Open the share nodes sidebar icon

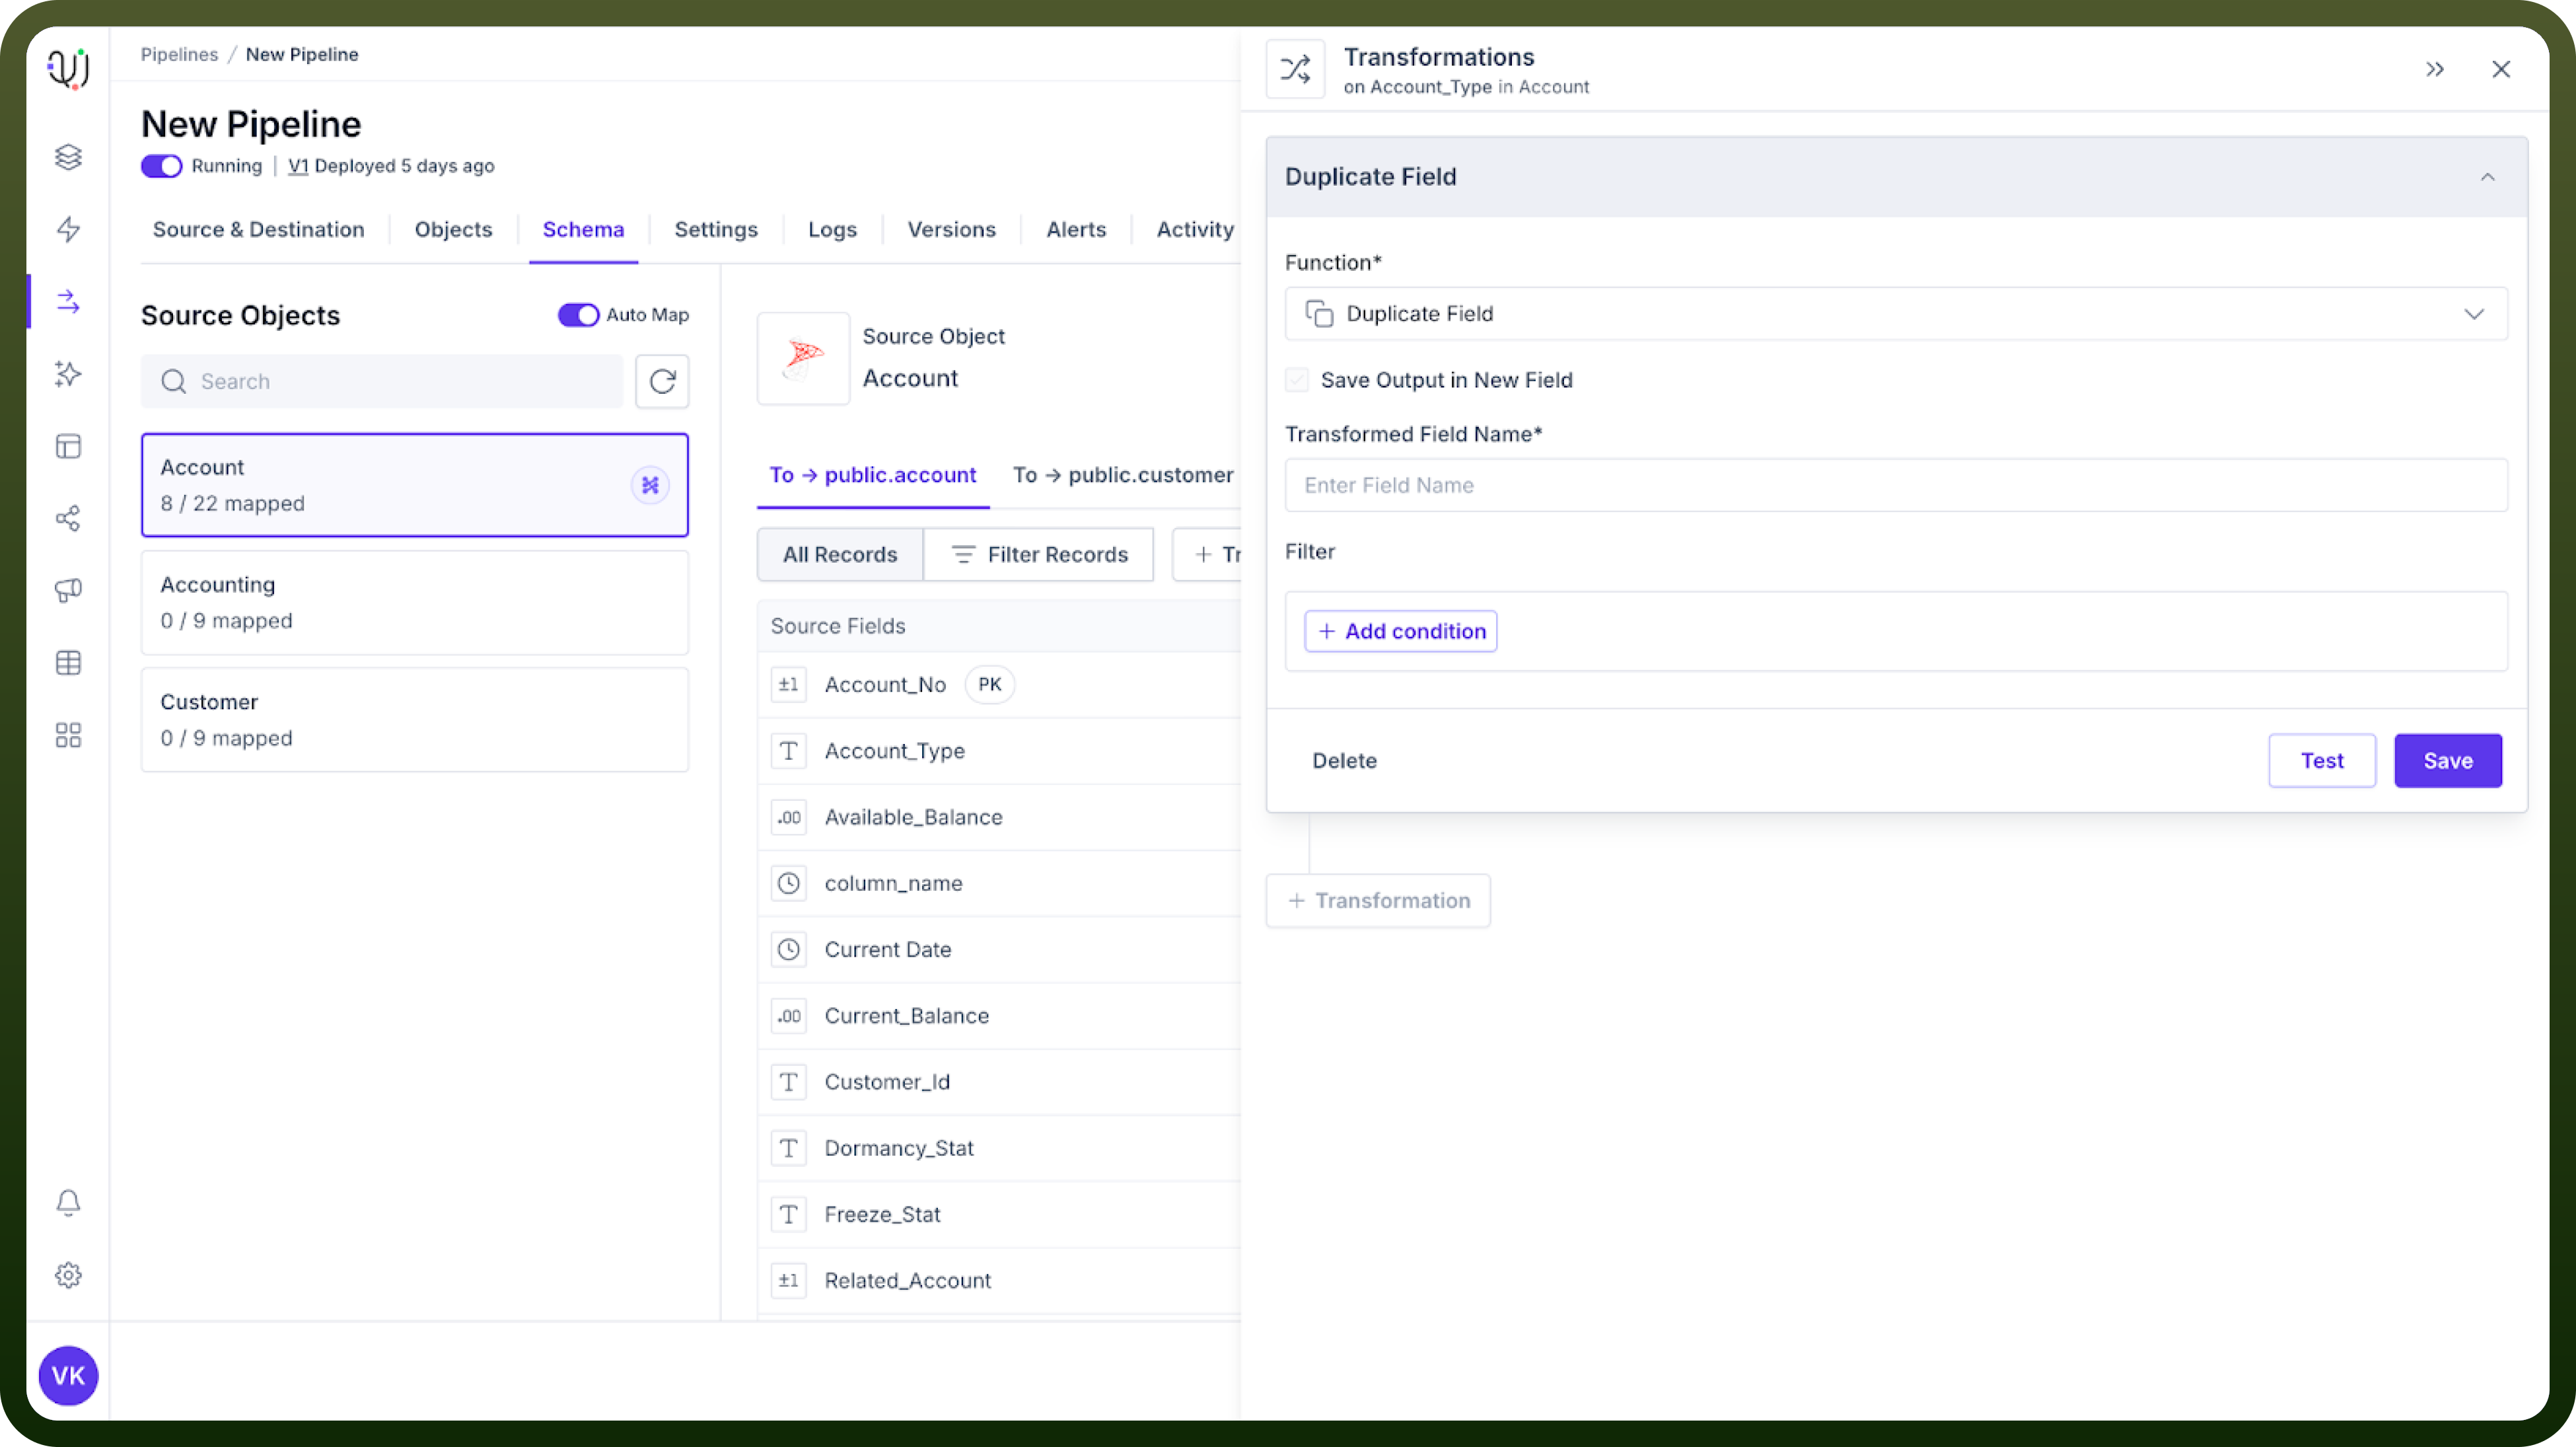[x=68, y=518]
